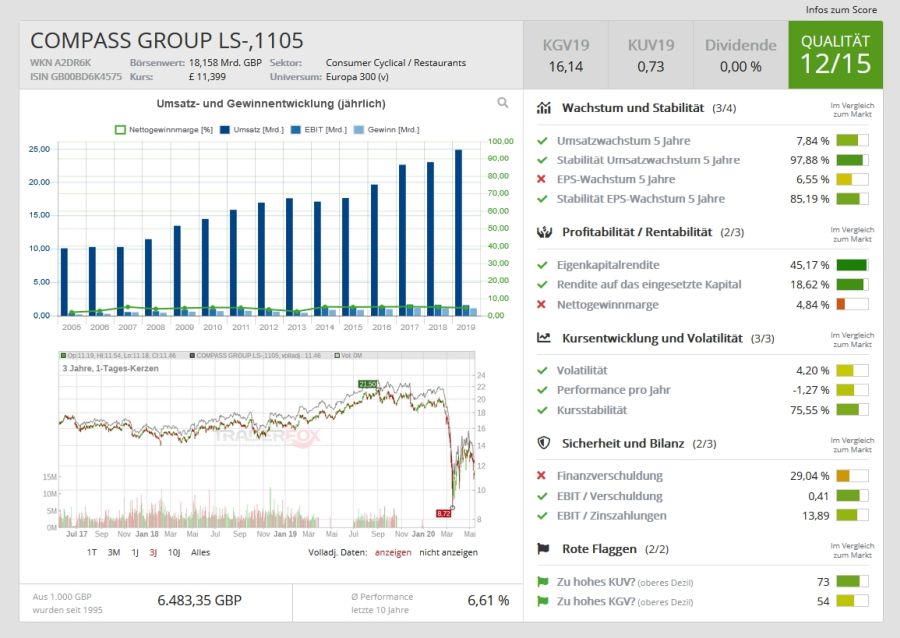The height and width of the screenshot is (638, 900).
Task: Switch price chart to 3M range
Action: pos(114,553)
